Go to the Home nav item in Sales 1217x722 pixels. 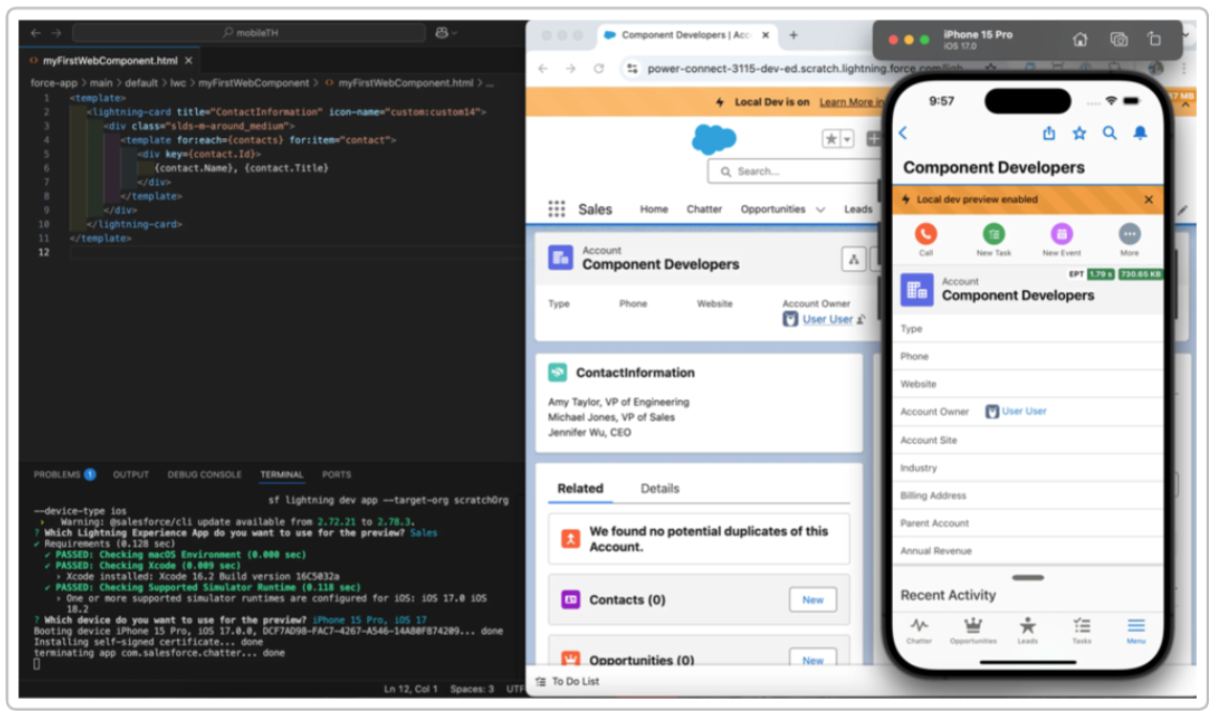coord(654,209)
